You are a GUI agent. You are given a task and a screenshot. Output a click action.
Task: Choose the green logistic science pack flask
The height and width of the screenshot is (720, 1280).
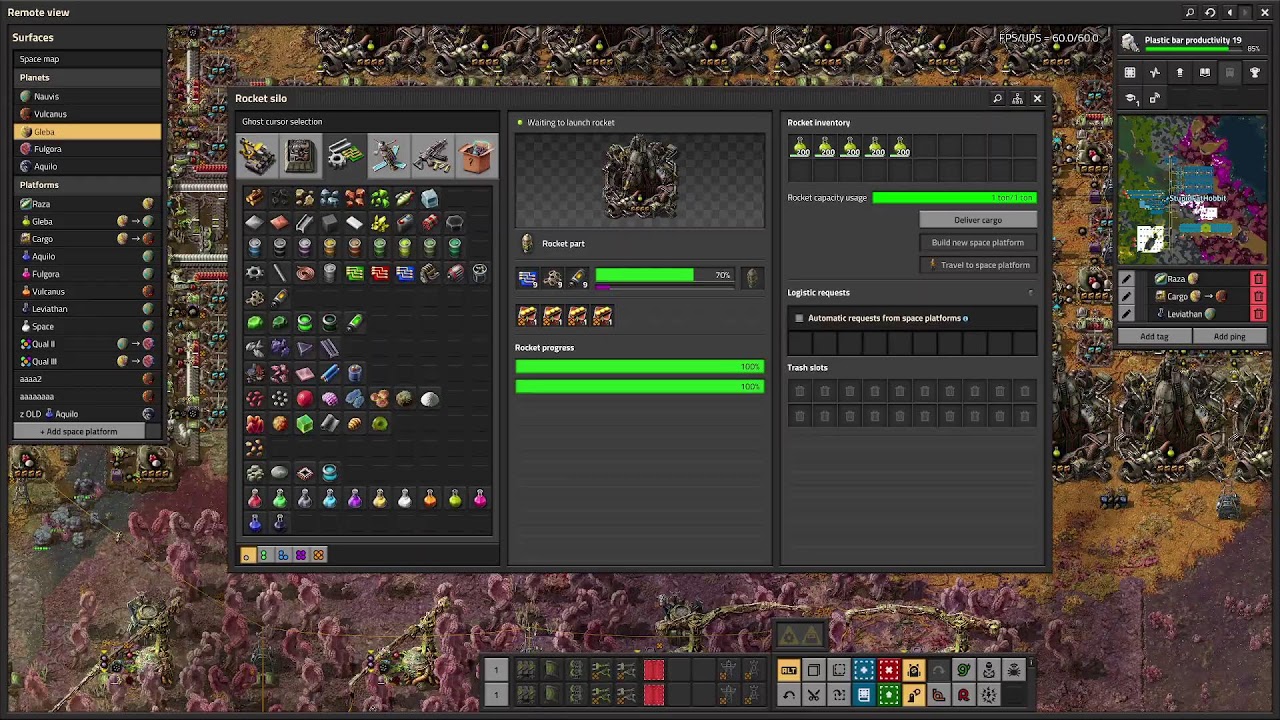(279, 498)
